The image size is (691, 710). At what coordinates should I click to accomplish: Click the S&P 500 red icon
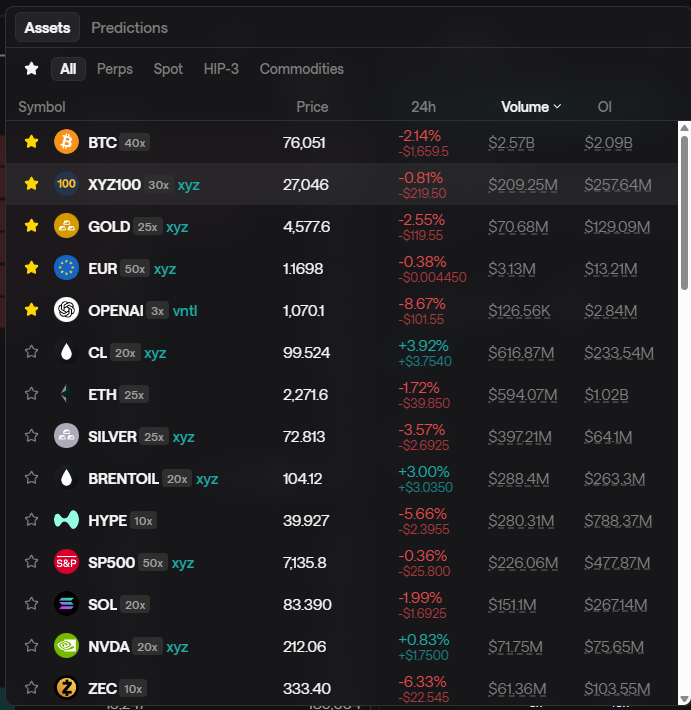pos(66,562)
